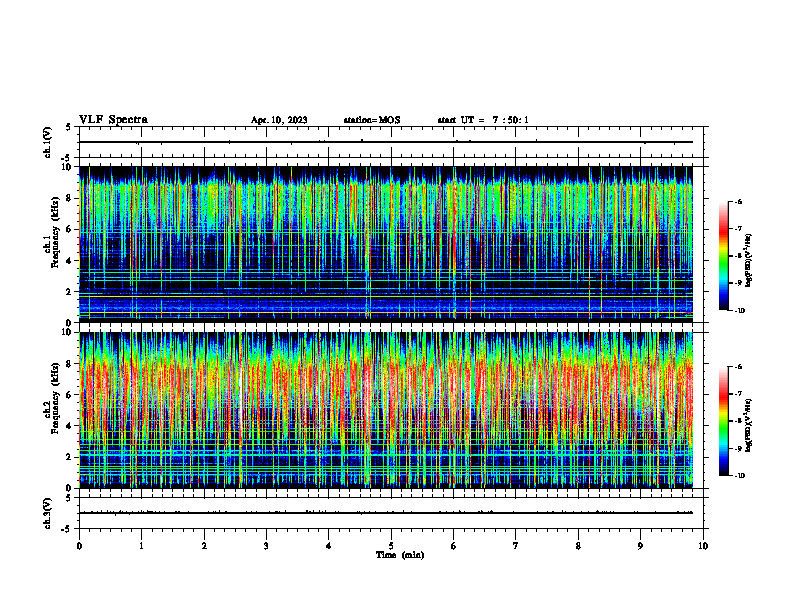Screen dimensions: 792x612
Task: Click tick label "0" on the Time axis
Action: [79, 546]
